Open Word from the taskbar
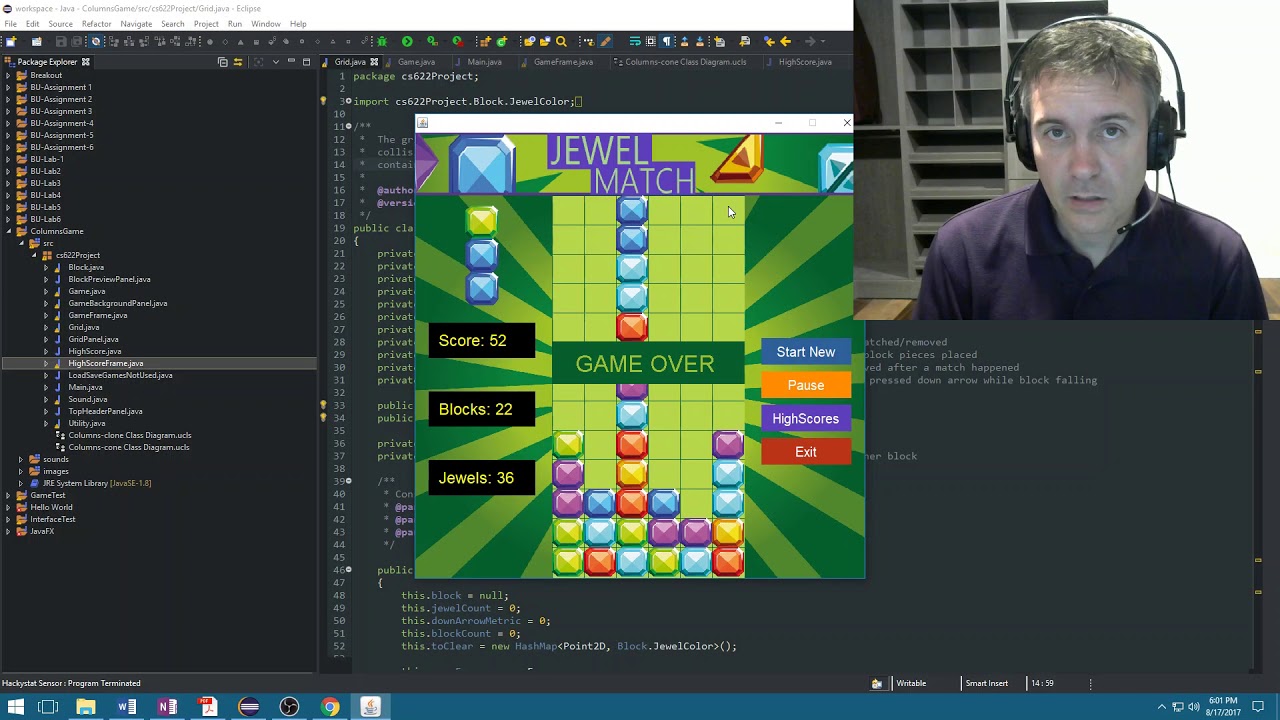Viewport: 1280px width, 720px height. click(x=127, y=707)
